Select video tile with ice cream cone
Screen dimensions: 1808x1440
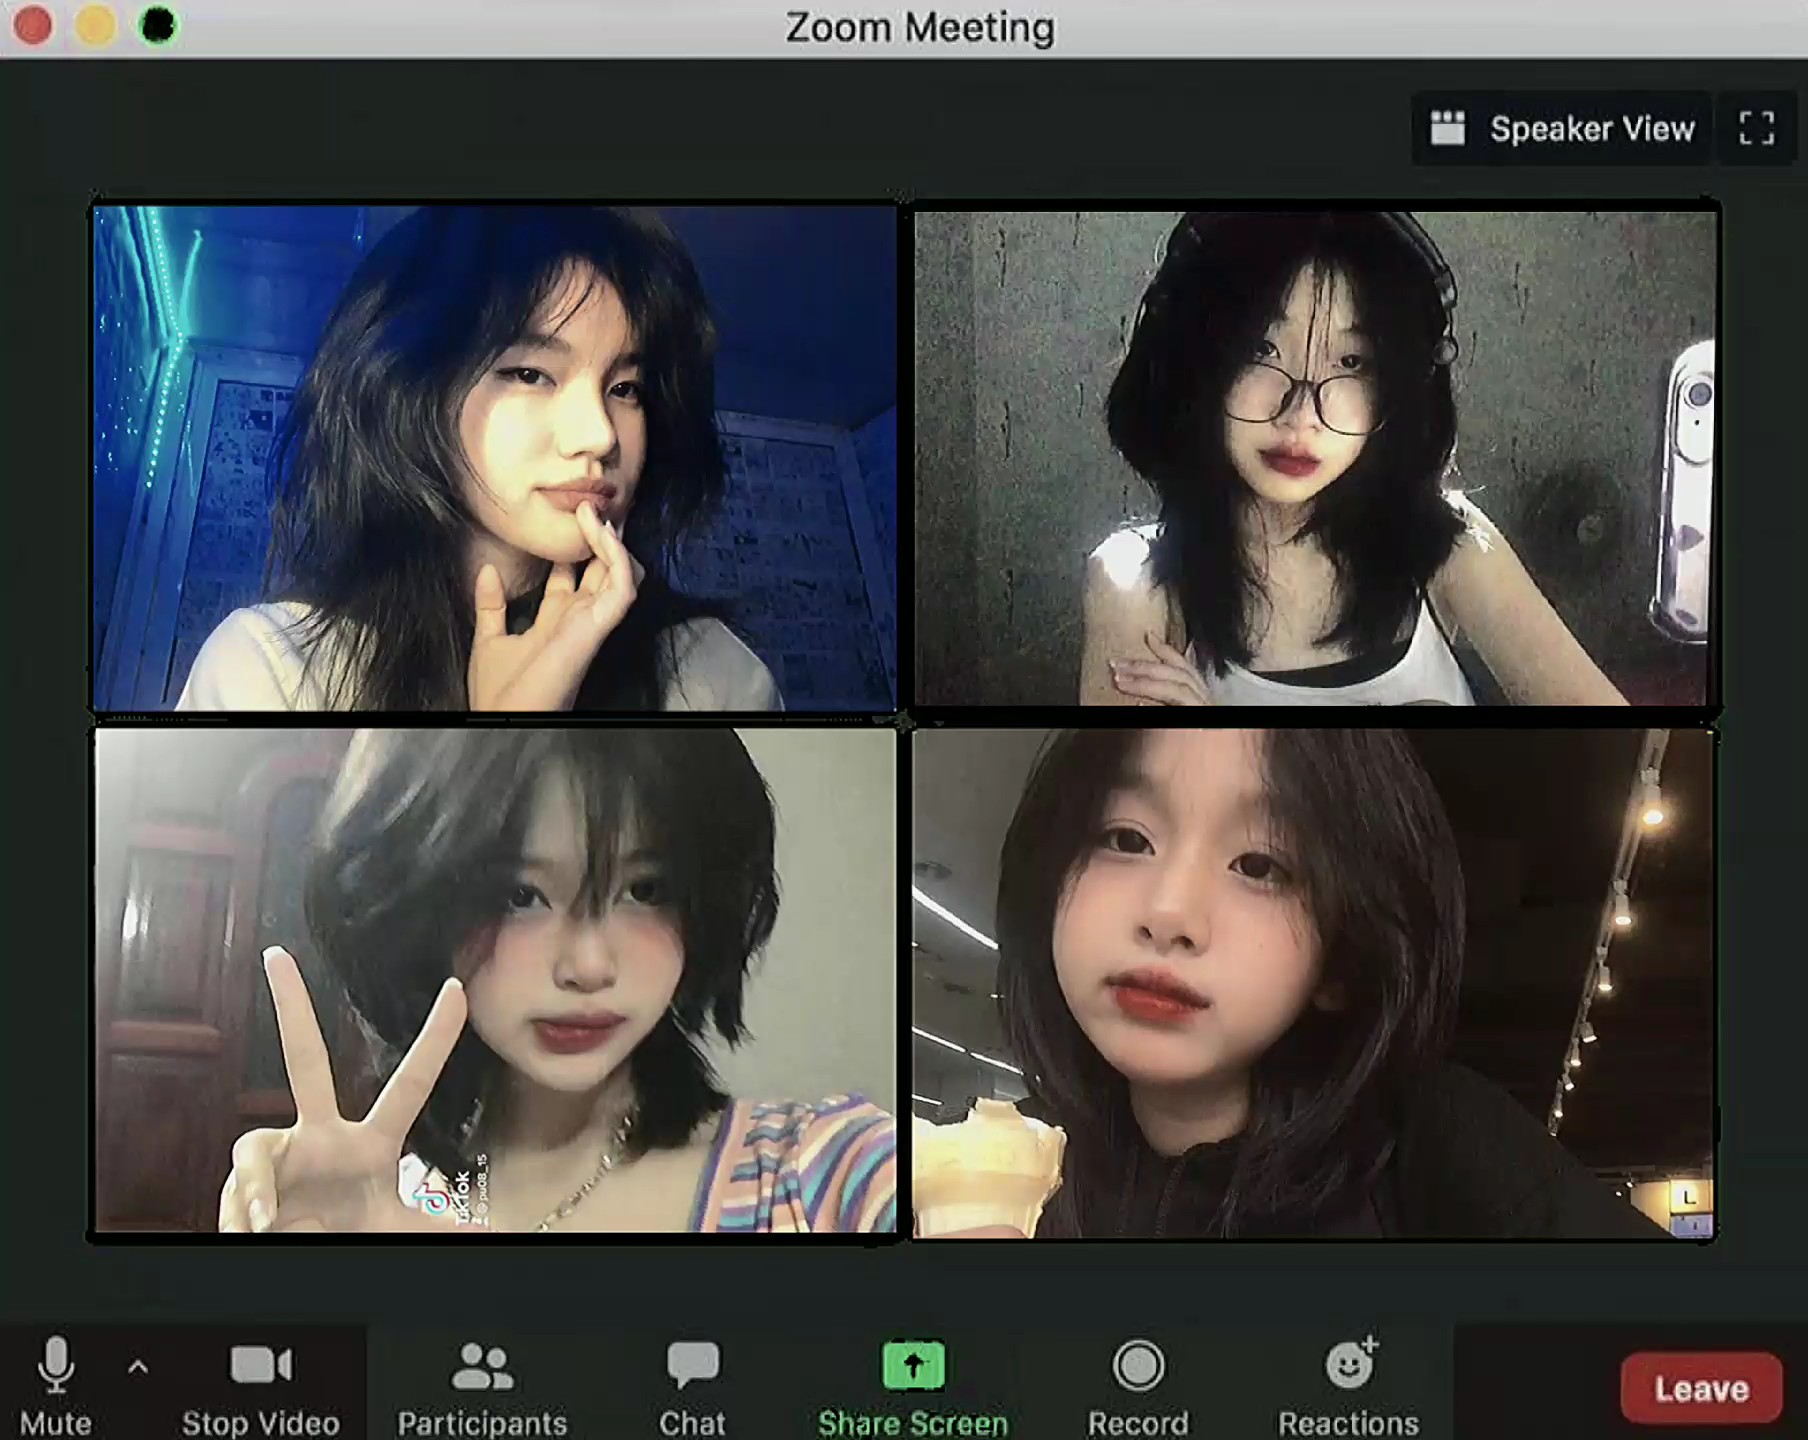point(1315,982)
